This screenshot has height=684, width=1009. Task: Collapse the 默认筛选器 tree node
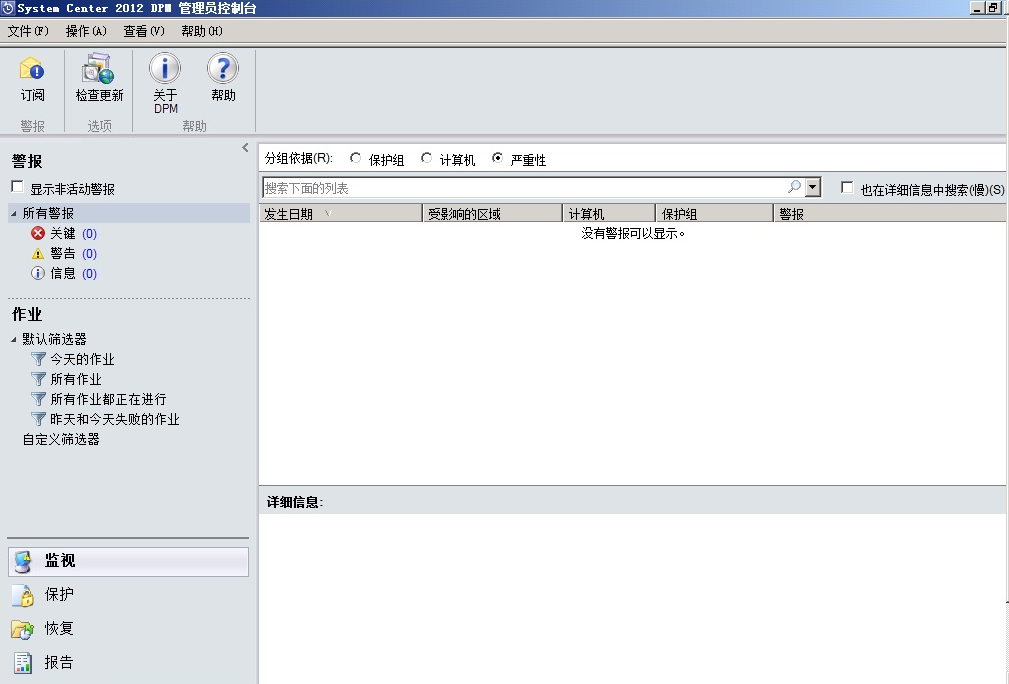tap(14, 339)
